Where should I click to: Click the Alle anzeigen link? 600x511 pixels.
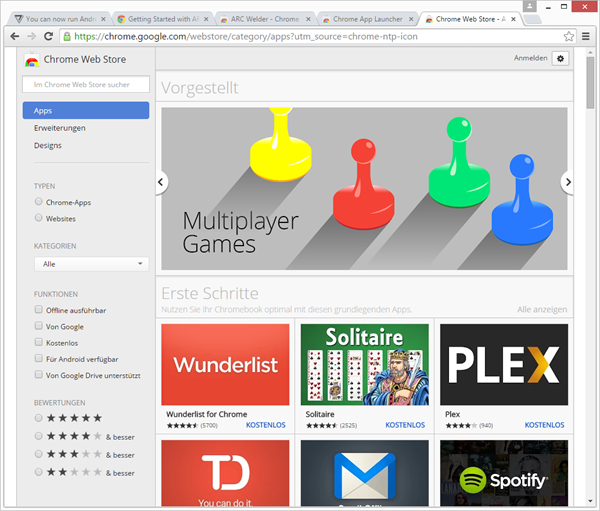point(542,310)
